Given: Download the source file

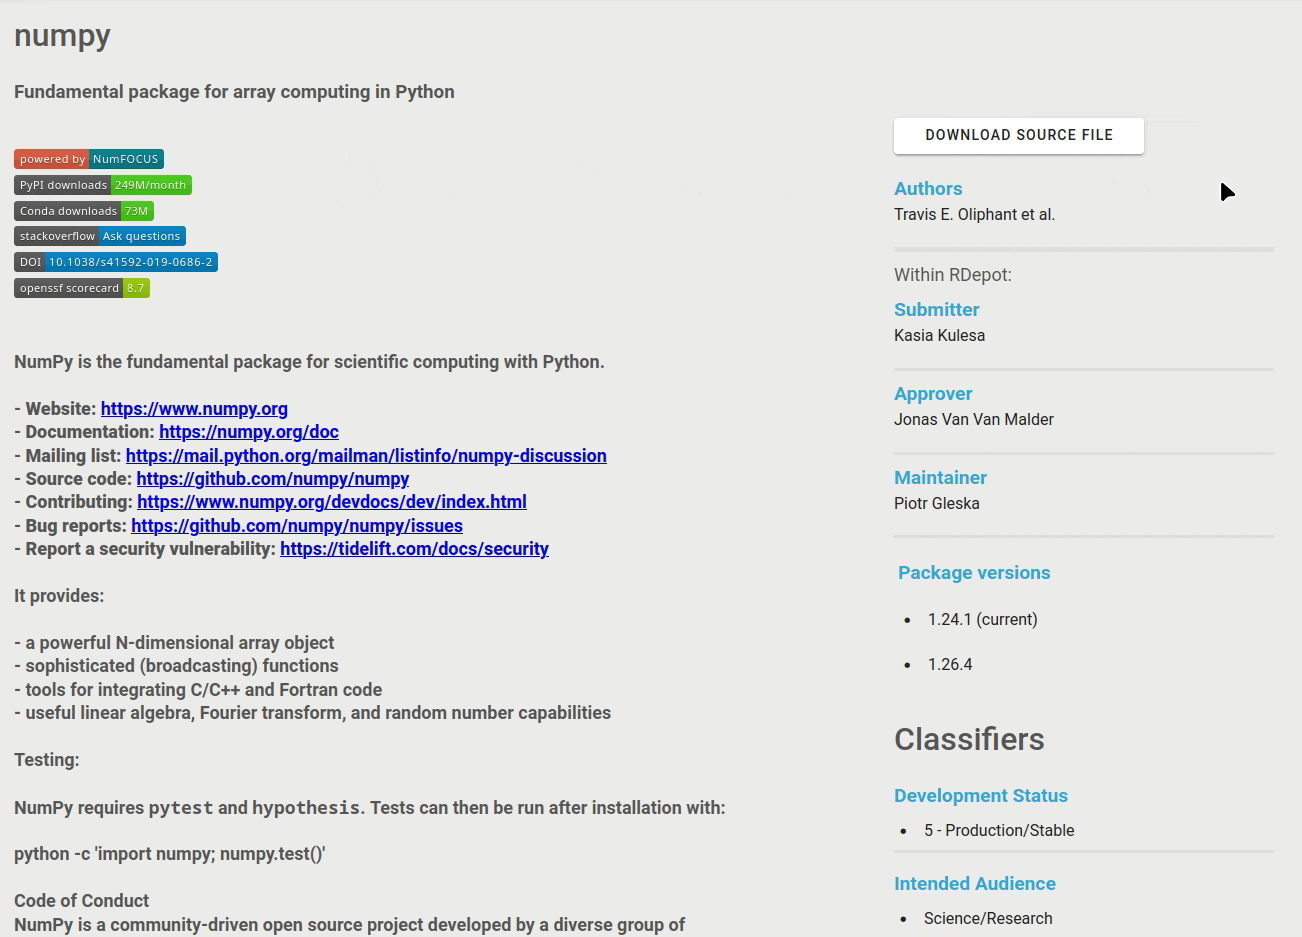Looking at the screenshot, I should pos(1019,135).
